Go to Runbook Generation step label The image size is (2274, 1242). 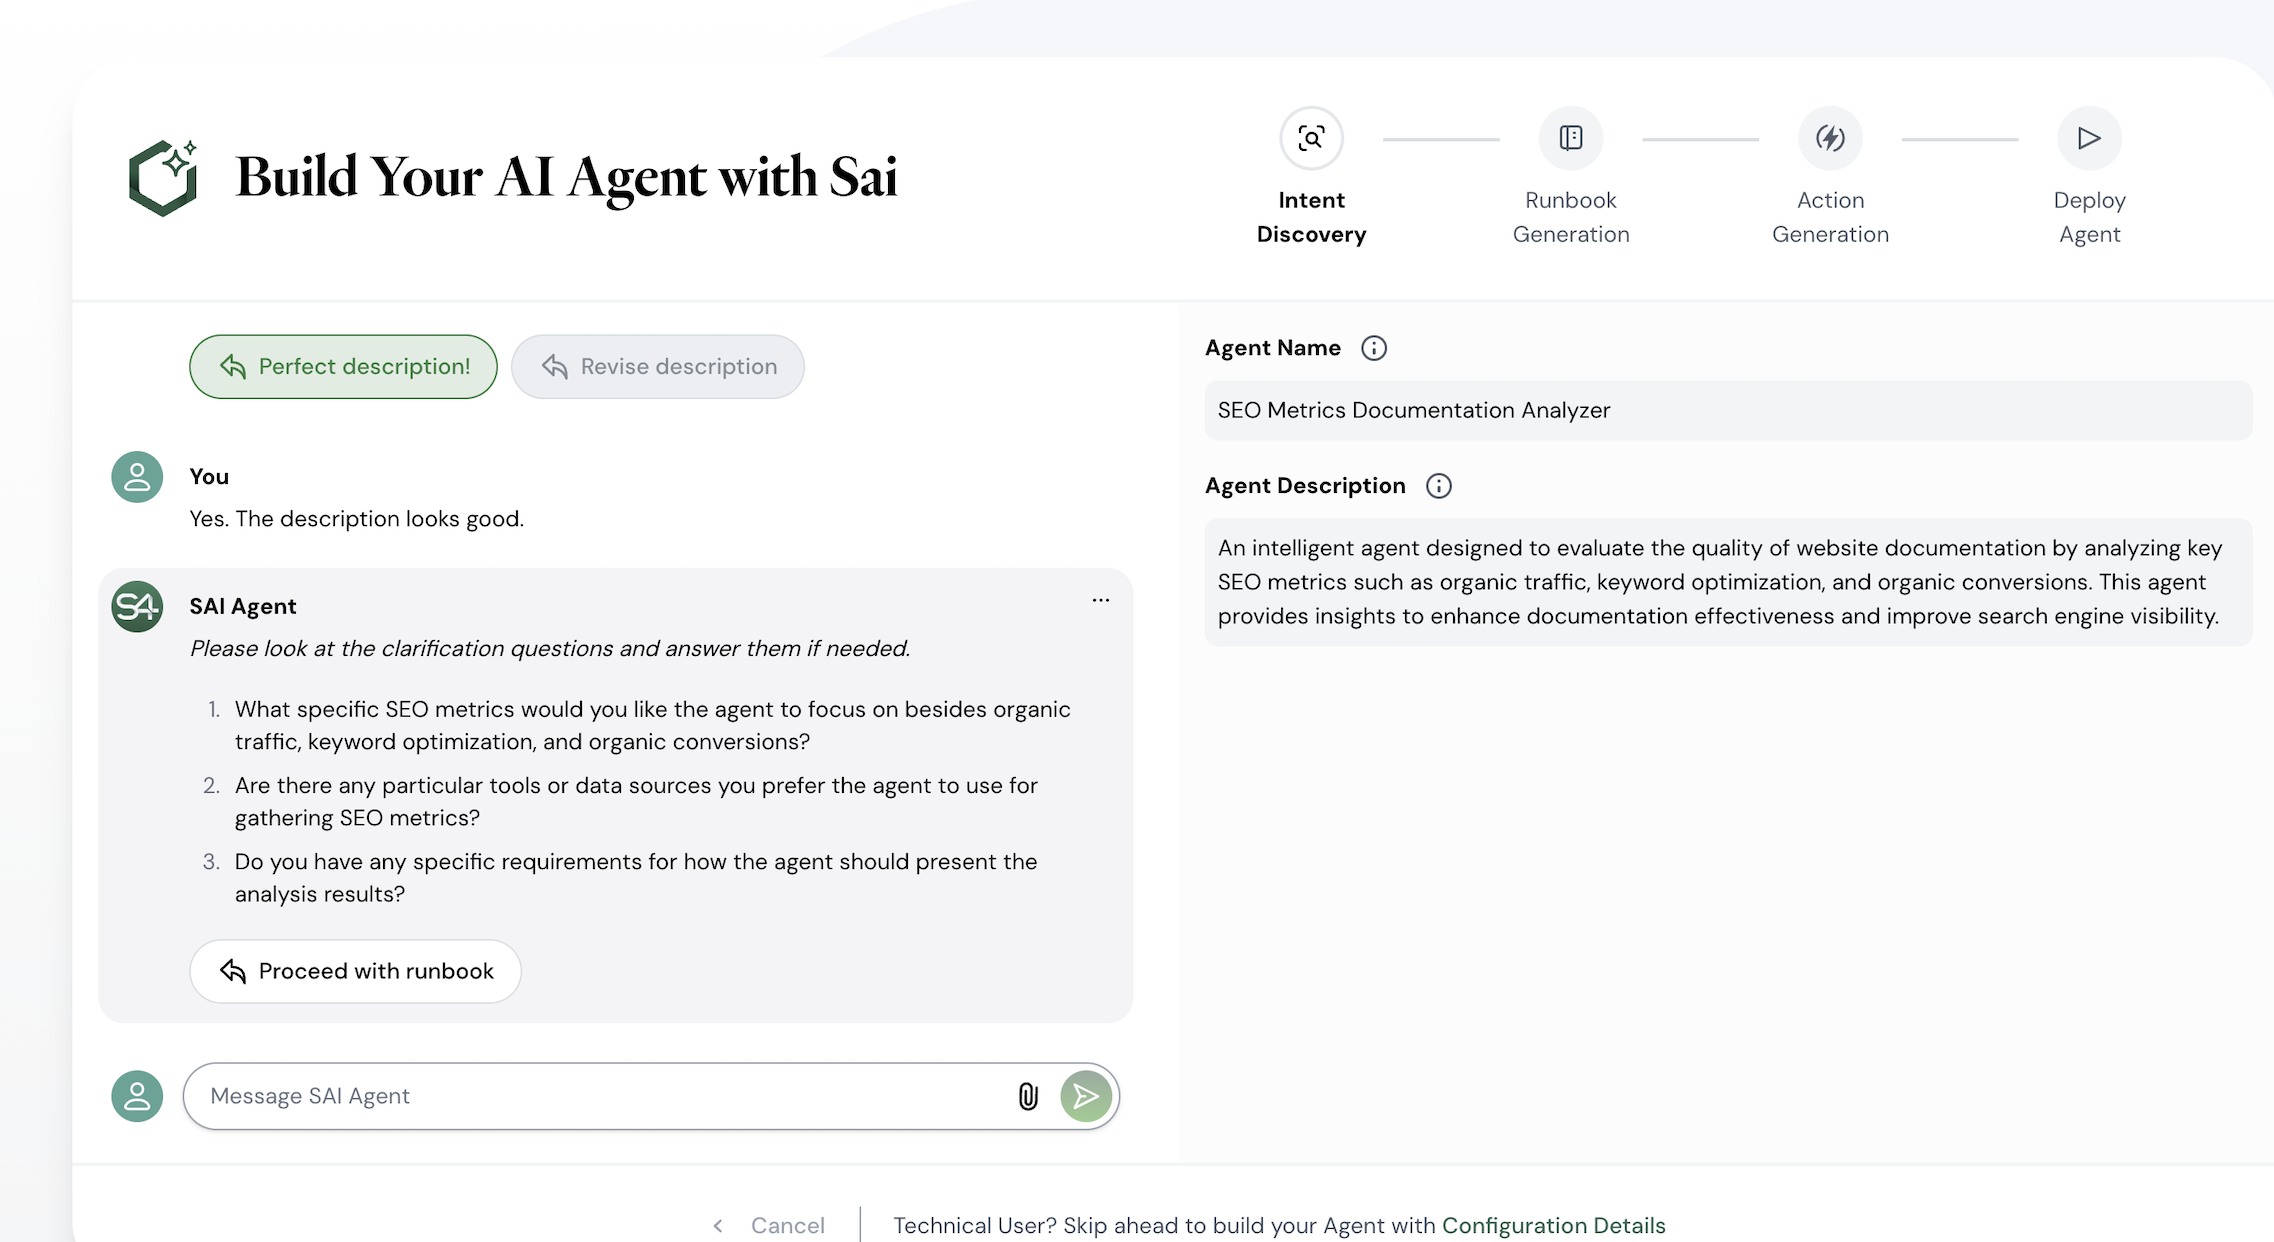pos(1570,217)
